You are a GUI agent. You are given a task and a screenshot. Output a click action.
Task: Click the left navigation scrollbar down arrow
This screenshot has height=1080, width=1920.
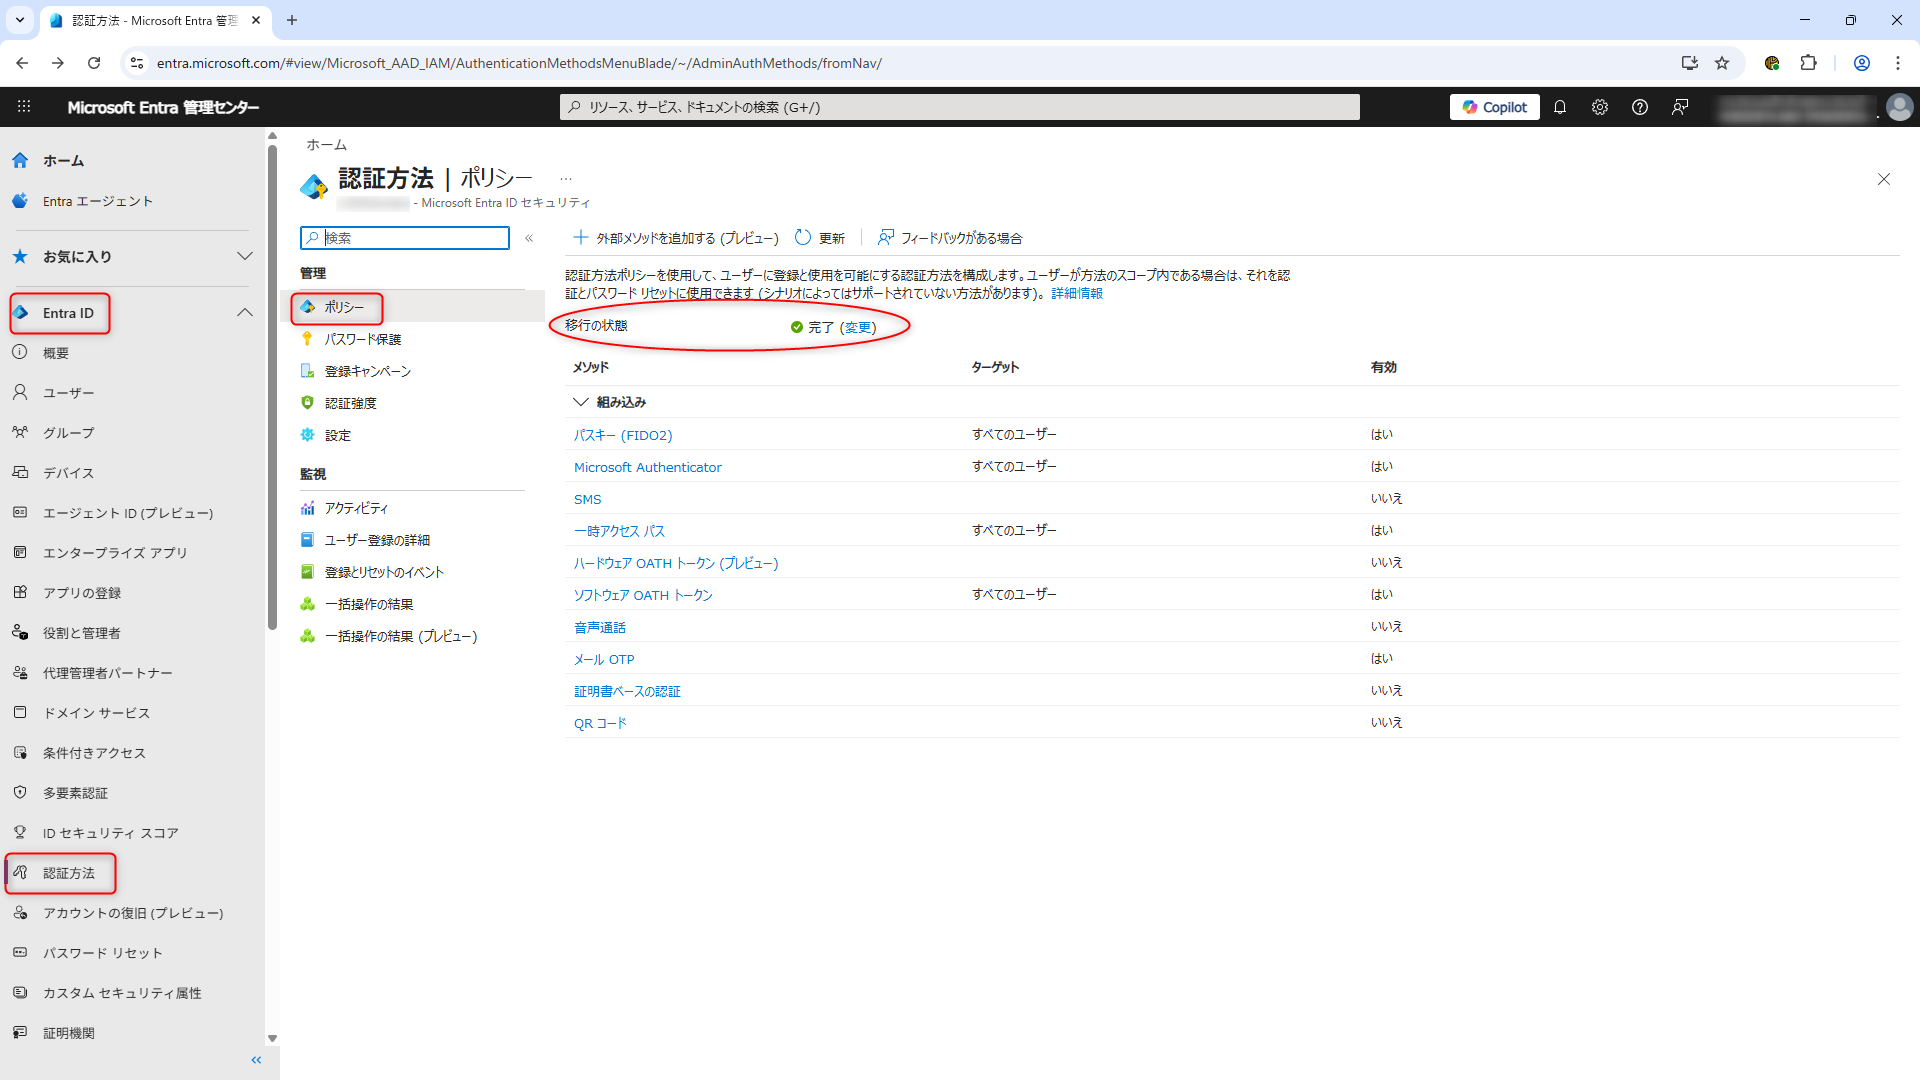272,1039
